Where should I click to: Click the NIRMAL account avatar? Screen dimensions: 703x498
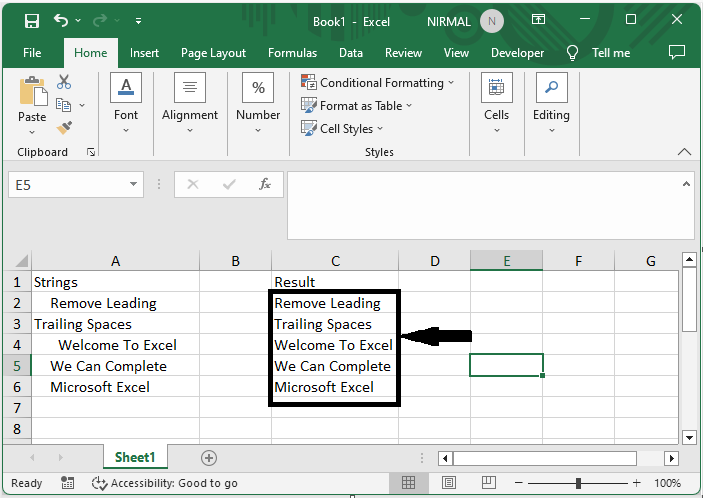[x=492, y=21]
